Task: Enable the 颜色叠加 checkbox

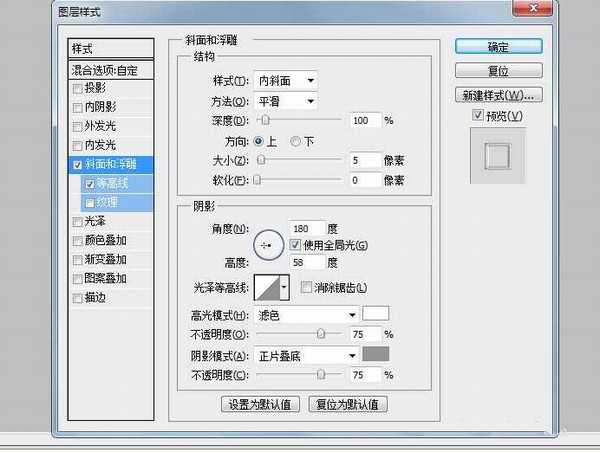Action: [77, 241]
